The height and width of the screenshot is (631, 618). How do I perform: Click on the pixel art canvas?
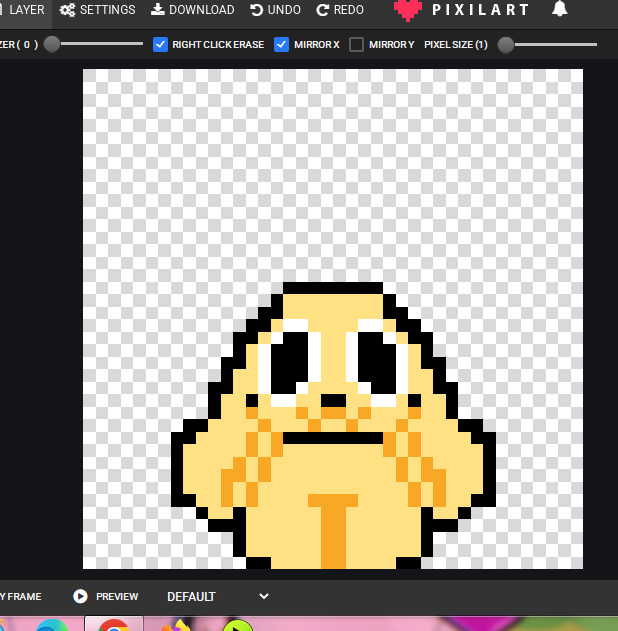pyautogui.click(x=333, y=319)
